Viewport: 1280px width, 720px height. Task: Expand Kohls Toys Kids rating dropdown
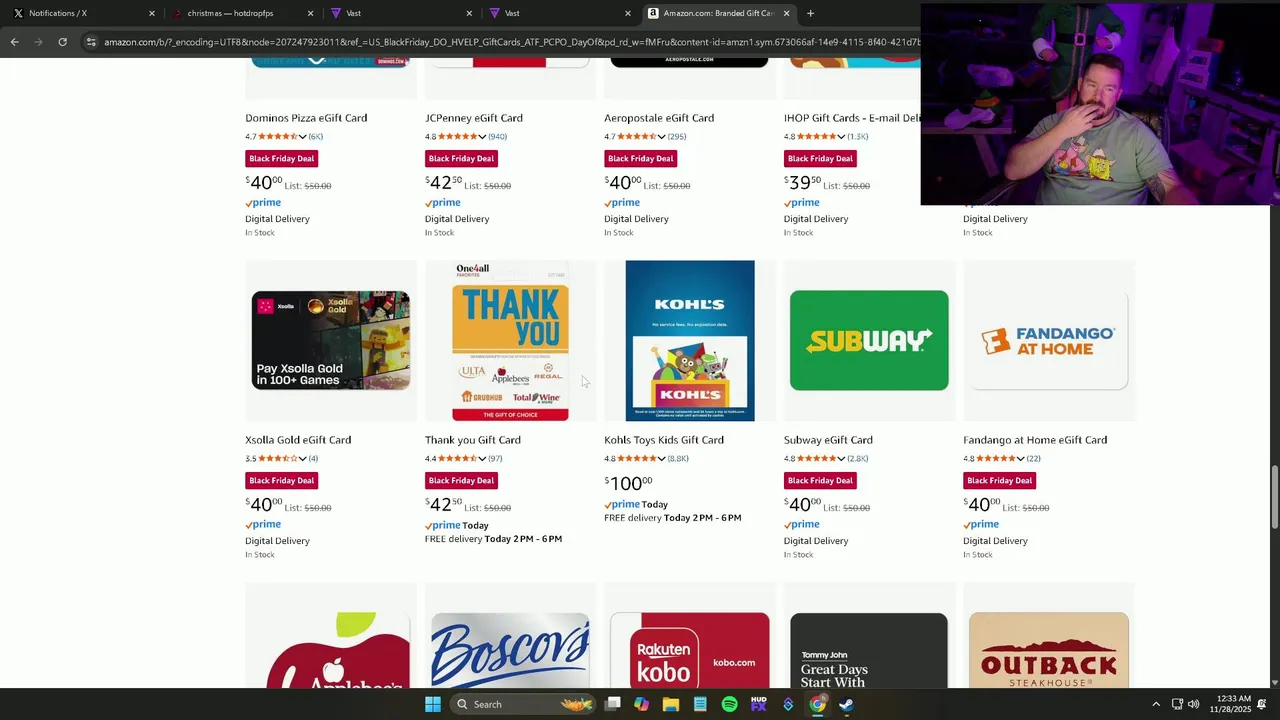(662, 459)
